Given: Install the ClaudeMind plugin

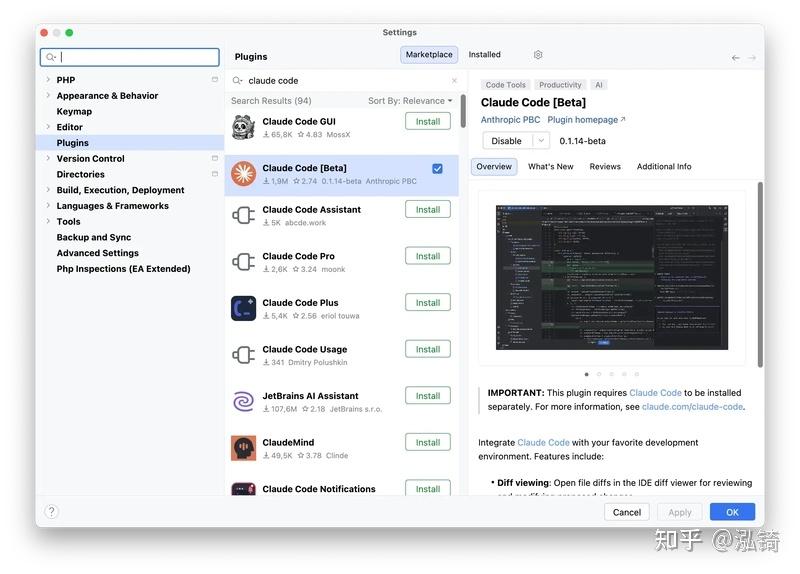Looking at the screenshot, I should point(428,442).
